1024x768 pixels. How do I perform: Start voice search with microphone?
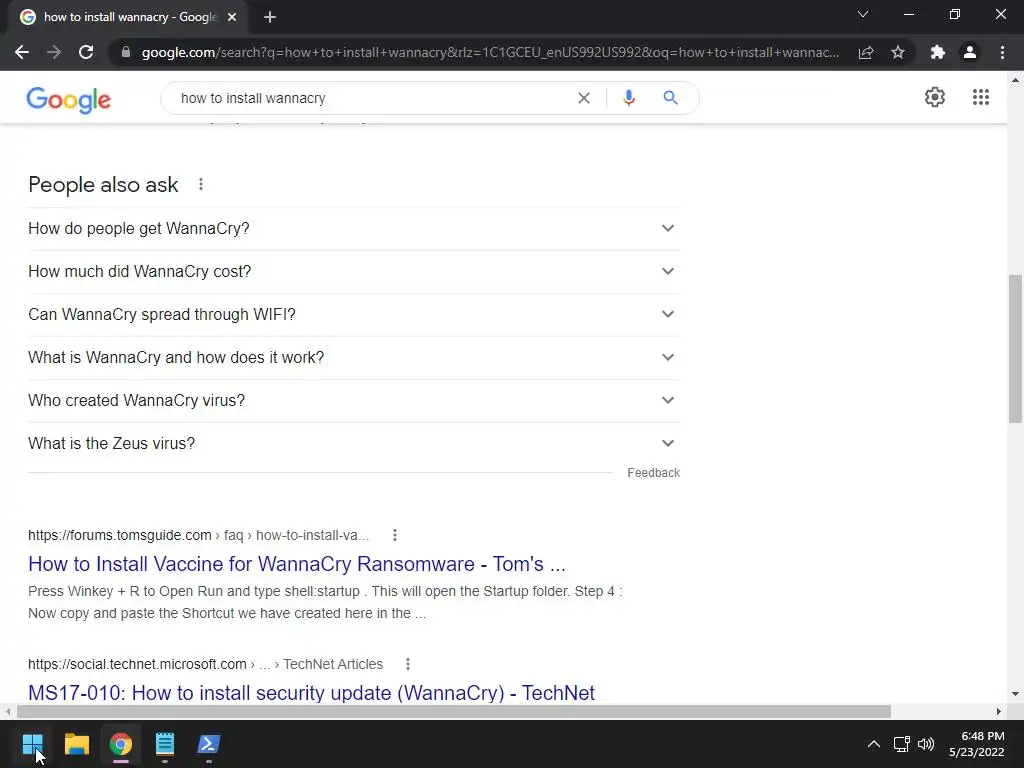pos(629,98)
